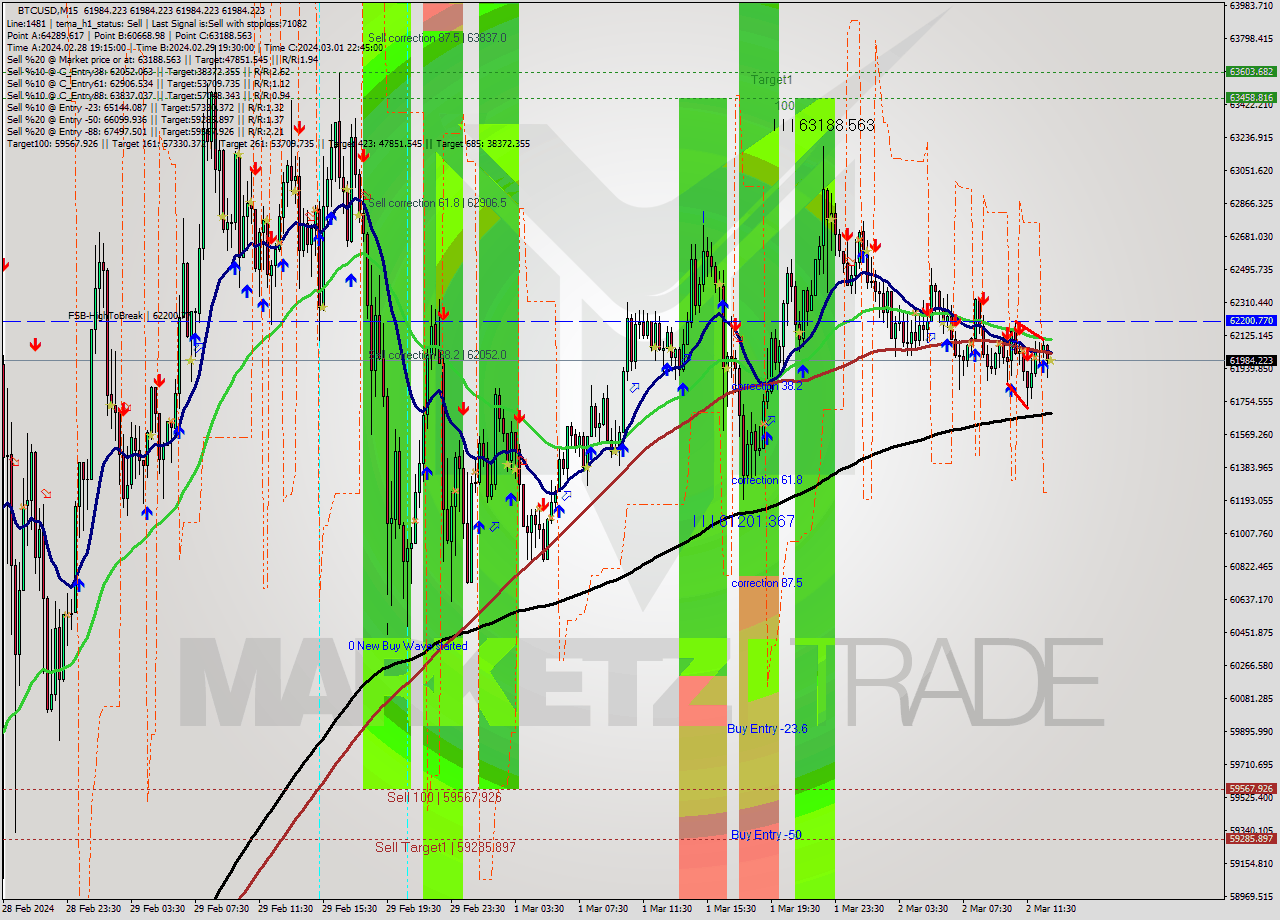The image size is (1280, 920).
Task: Select the 60081.285 price axis value
Action: click(1251, 699)
